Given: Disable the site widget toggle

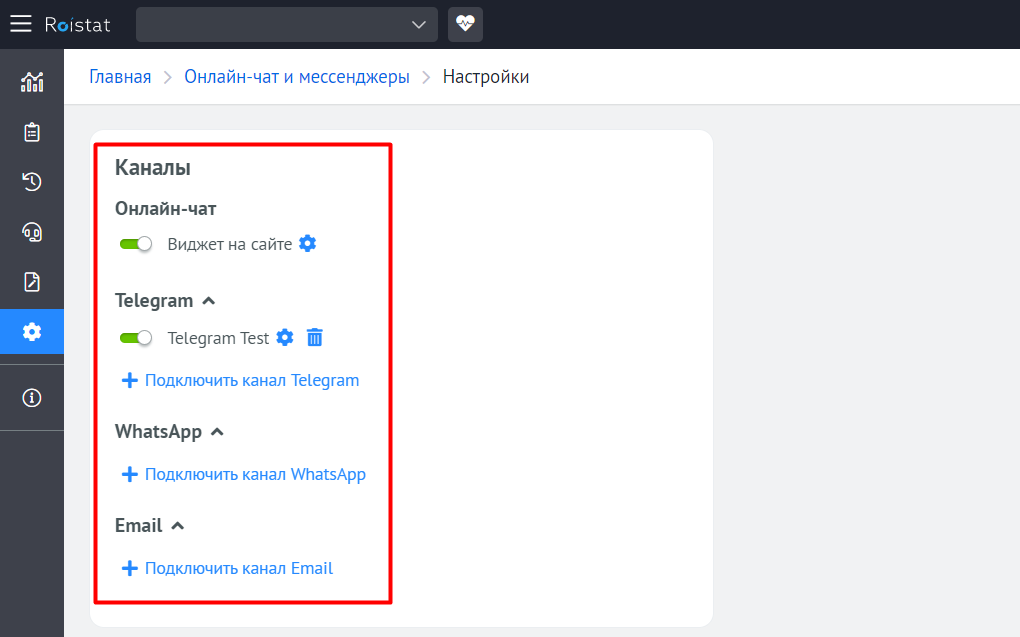Looking at the screenshot, I should point(135,244).
